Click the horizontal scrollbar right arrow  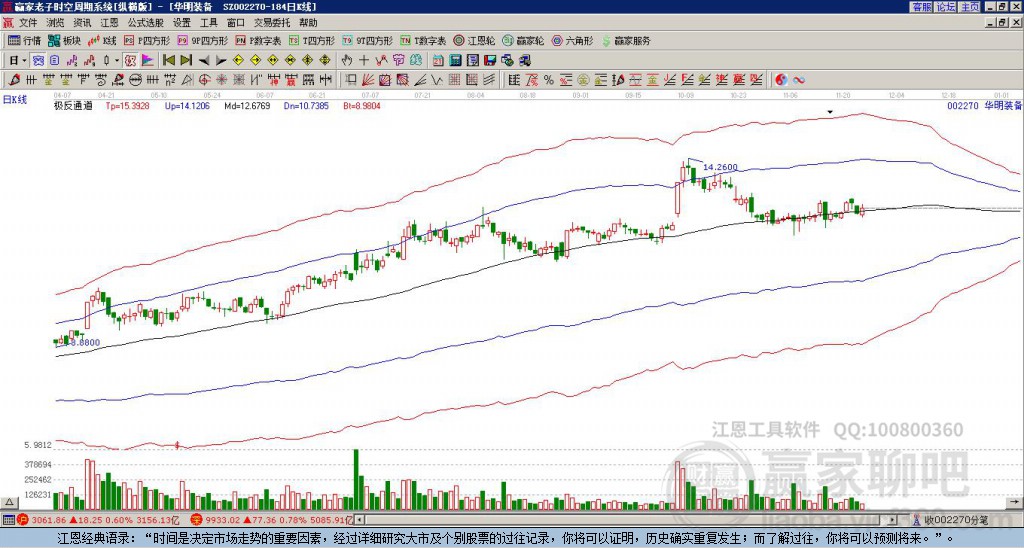click(x=893, y=520)
